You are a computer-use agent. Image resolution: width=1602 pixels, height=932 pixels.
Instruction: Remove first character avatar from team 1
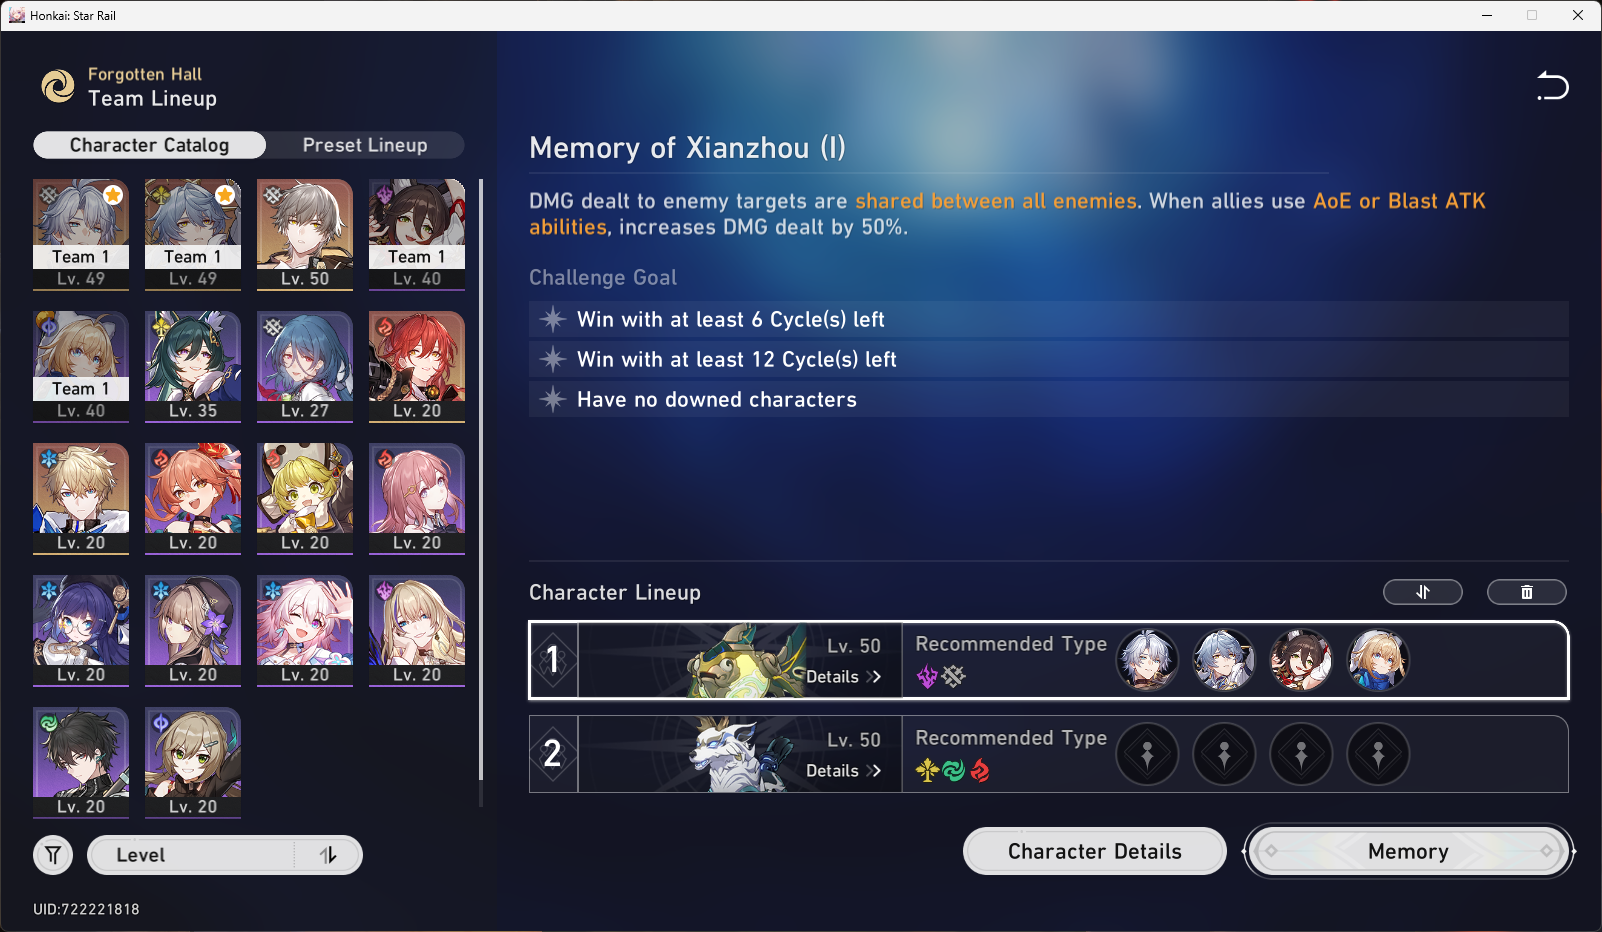(1147, 660)
